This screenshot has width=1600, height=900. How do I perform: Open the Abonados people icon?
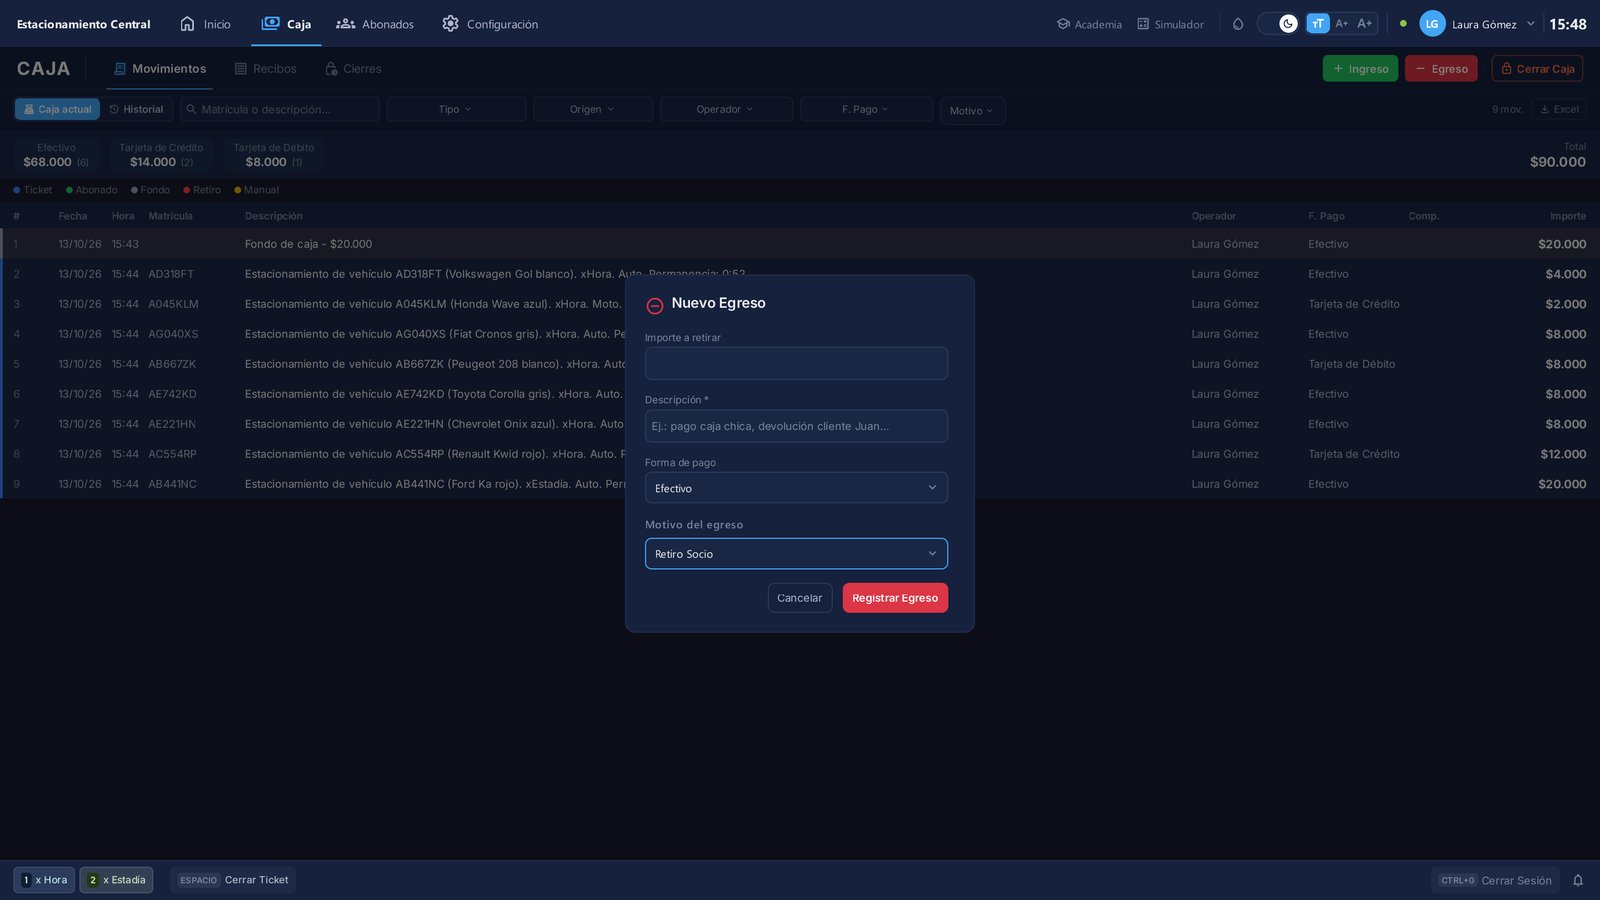pos(346,23)
